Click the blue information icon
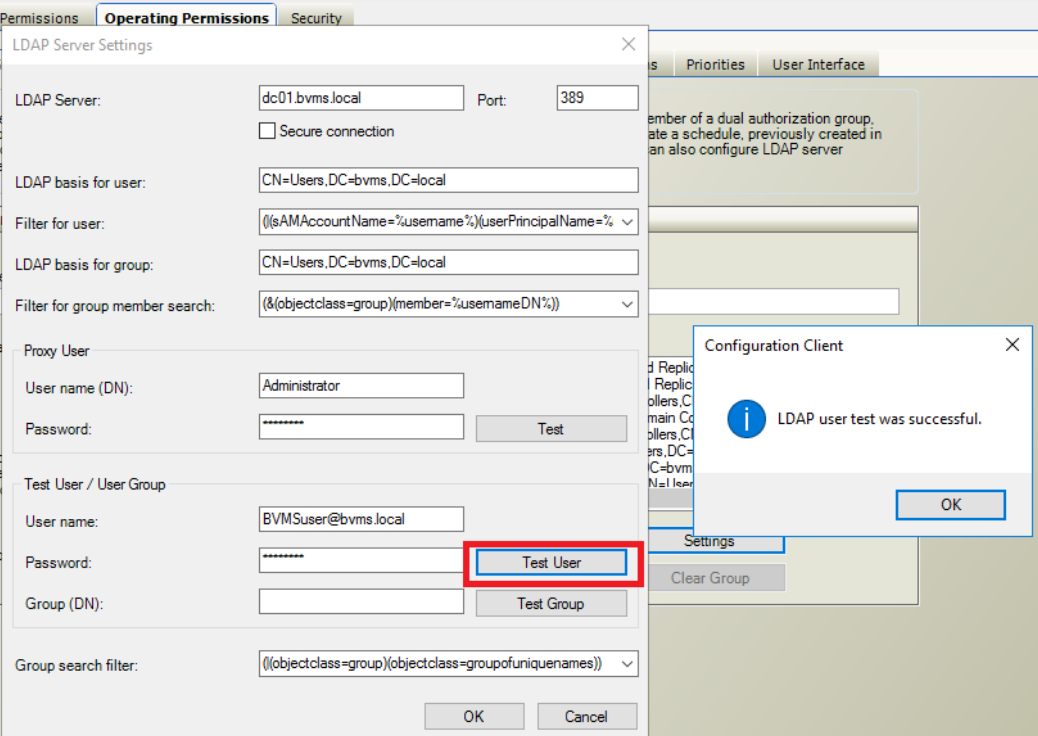This screenshot has width=1038, height=736. tap(747, 419)
